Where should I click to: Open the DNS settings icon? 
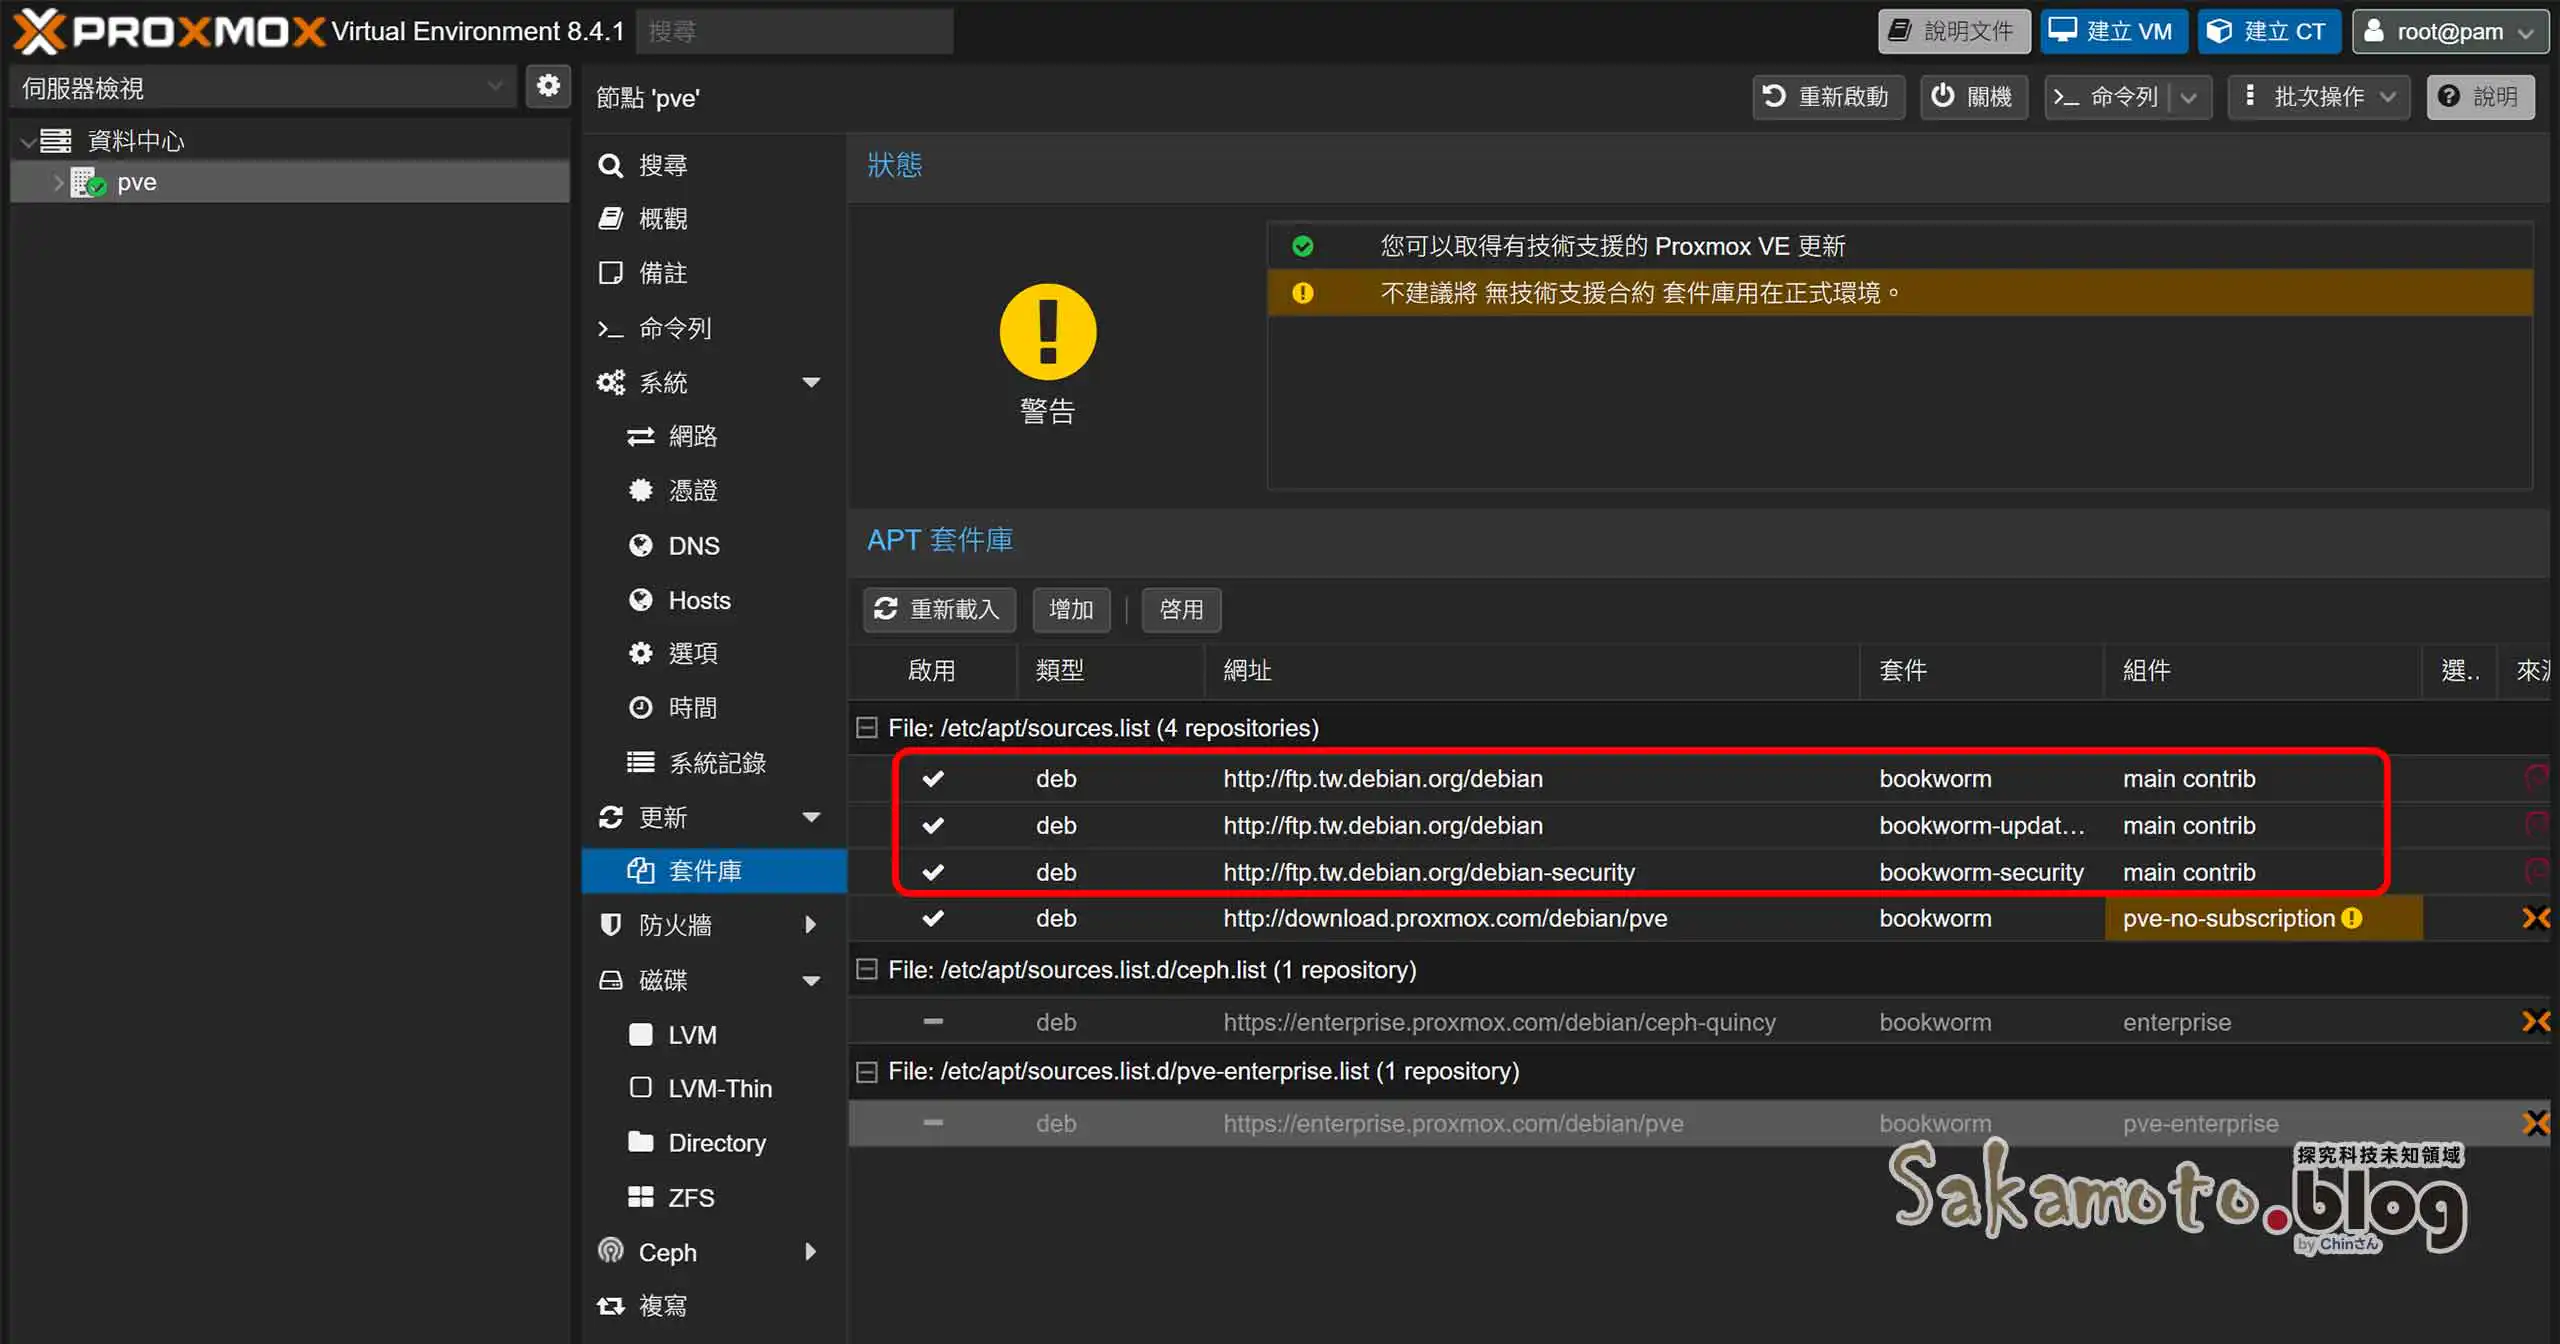point(641,545)
